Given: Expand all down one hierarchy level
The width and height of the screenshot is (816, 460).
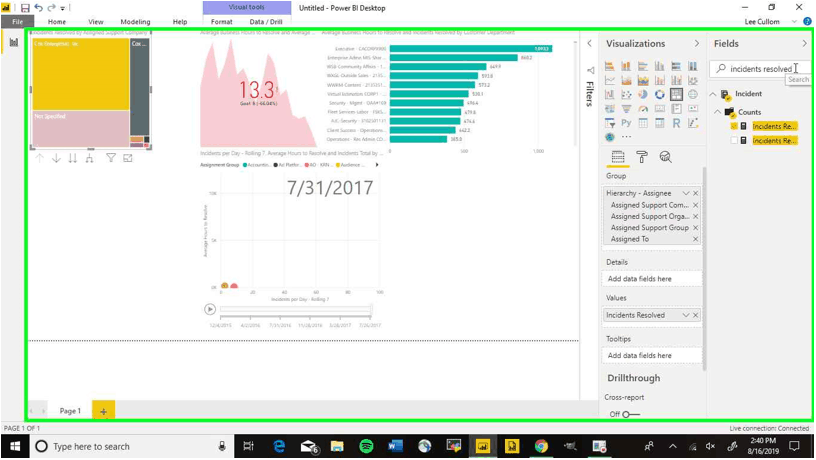Looking at the screenshot, I should click(90, 158).
